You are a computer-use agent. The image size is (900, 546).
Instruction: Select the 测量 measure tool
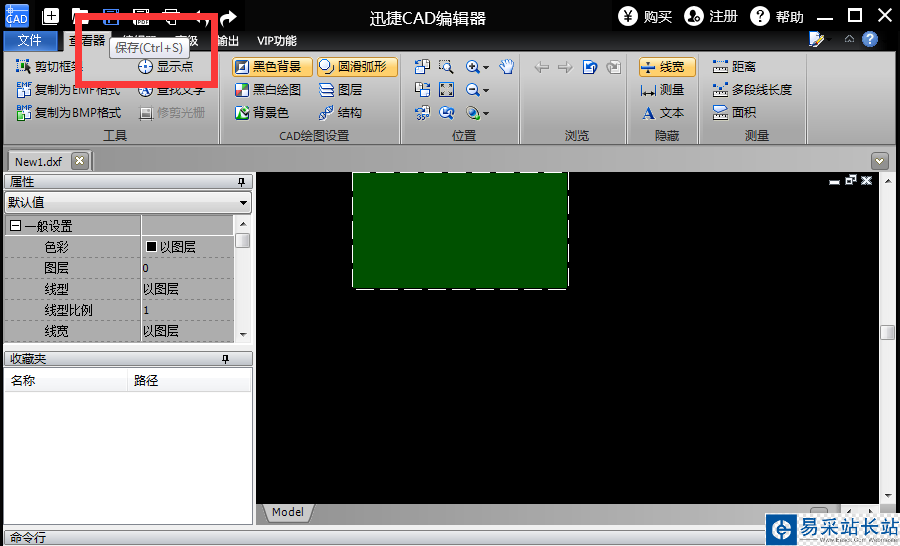click(662, 90)
